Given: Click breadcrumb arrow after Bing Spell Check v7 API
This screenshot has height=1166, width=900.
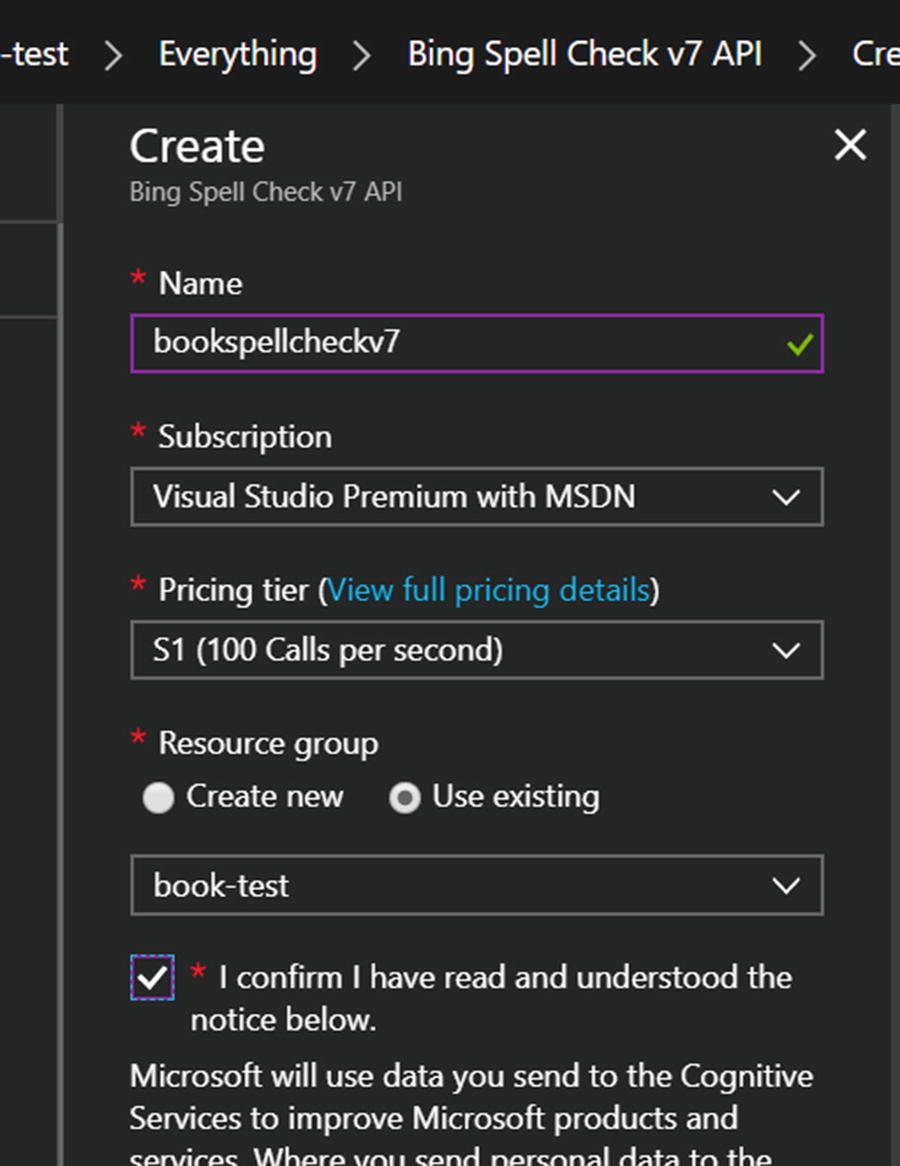Looking at the screenshot, I should (807, 55).
